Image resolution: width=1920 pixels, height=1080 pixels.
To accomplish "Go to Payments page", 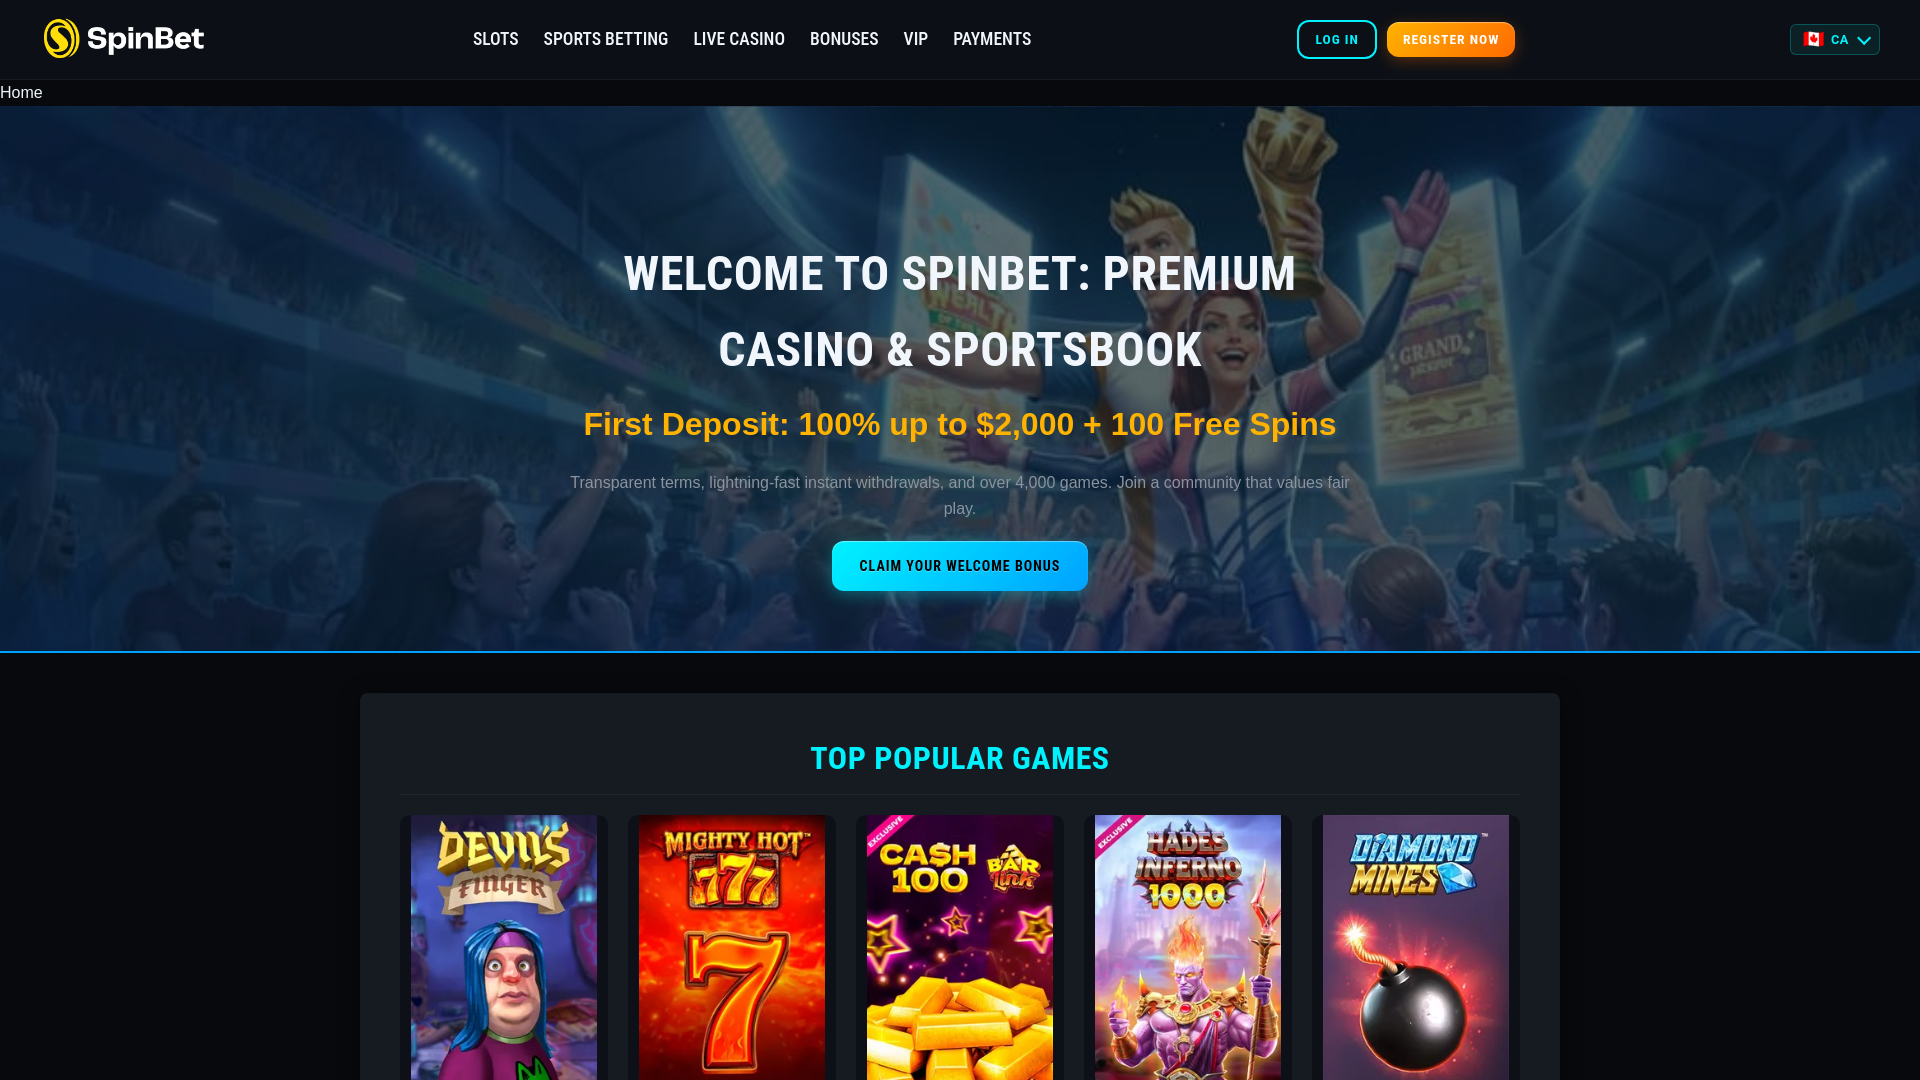I will [991, 39].
